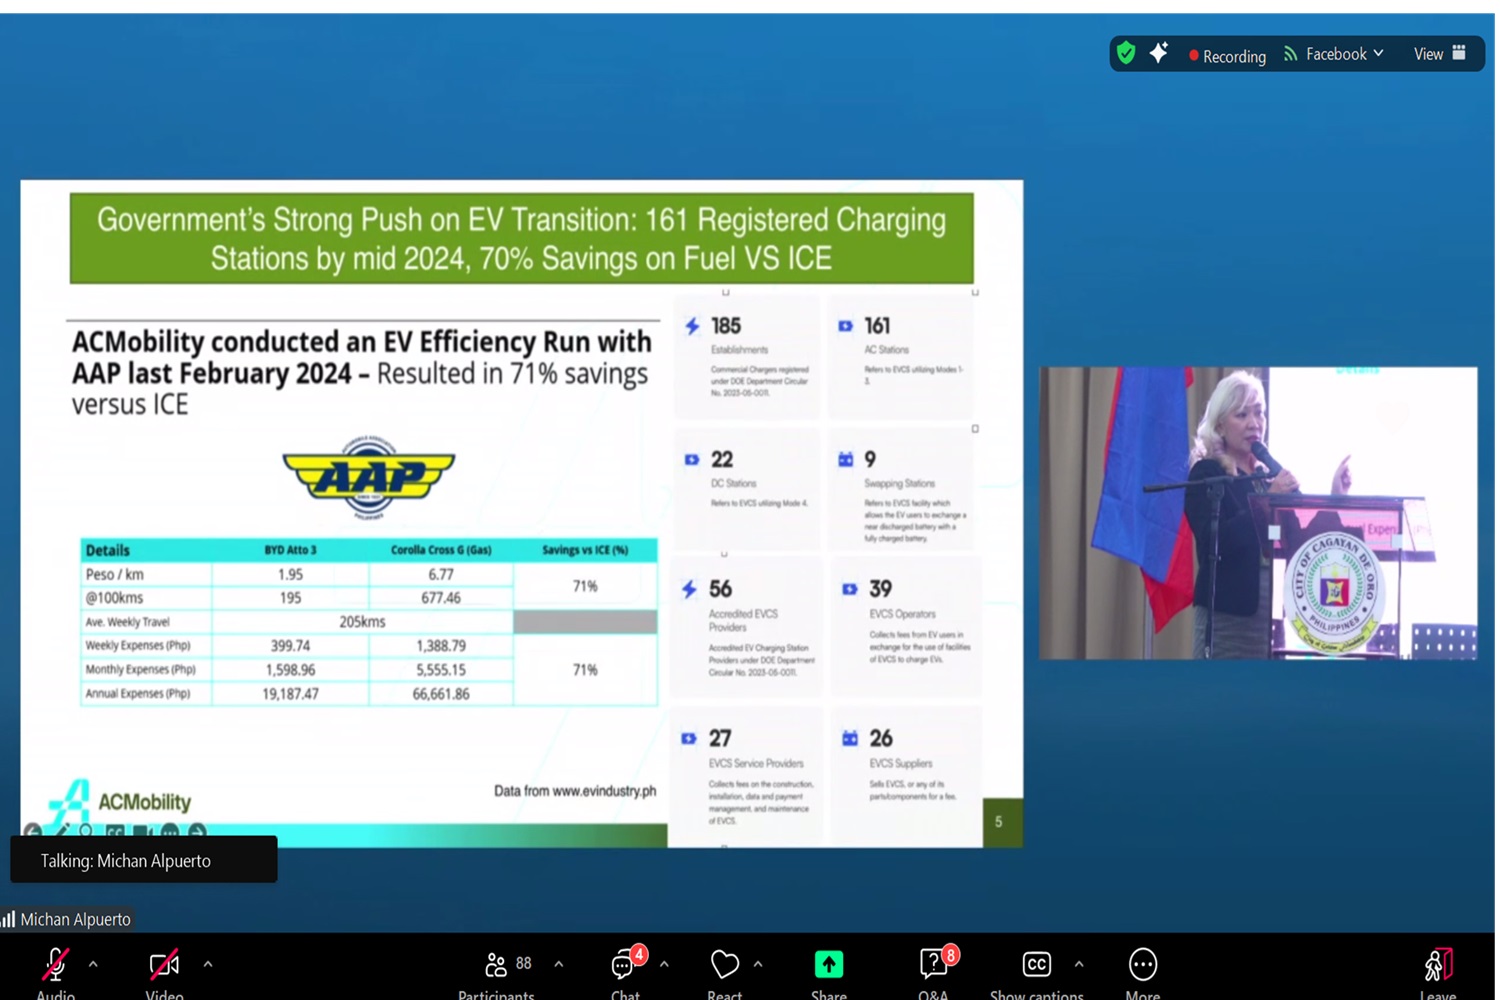This screenshot has width=1500, height=1000.
Task: Click the green encryption shield icon
Action: point(1126,53)
